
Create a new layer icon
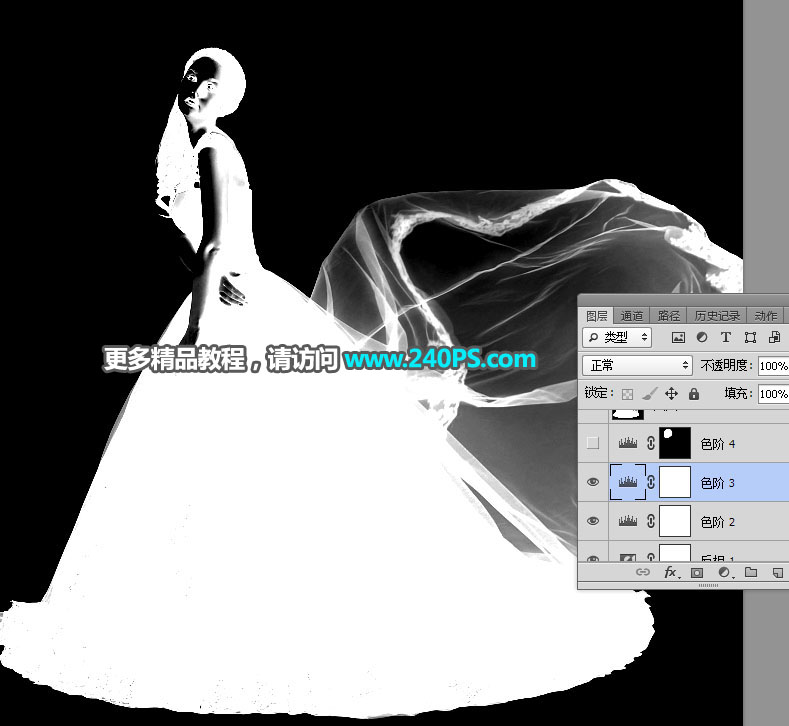777,573
